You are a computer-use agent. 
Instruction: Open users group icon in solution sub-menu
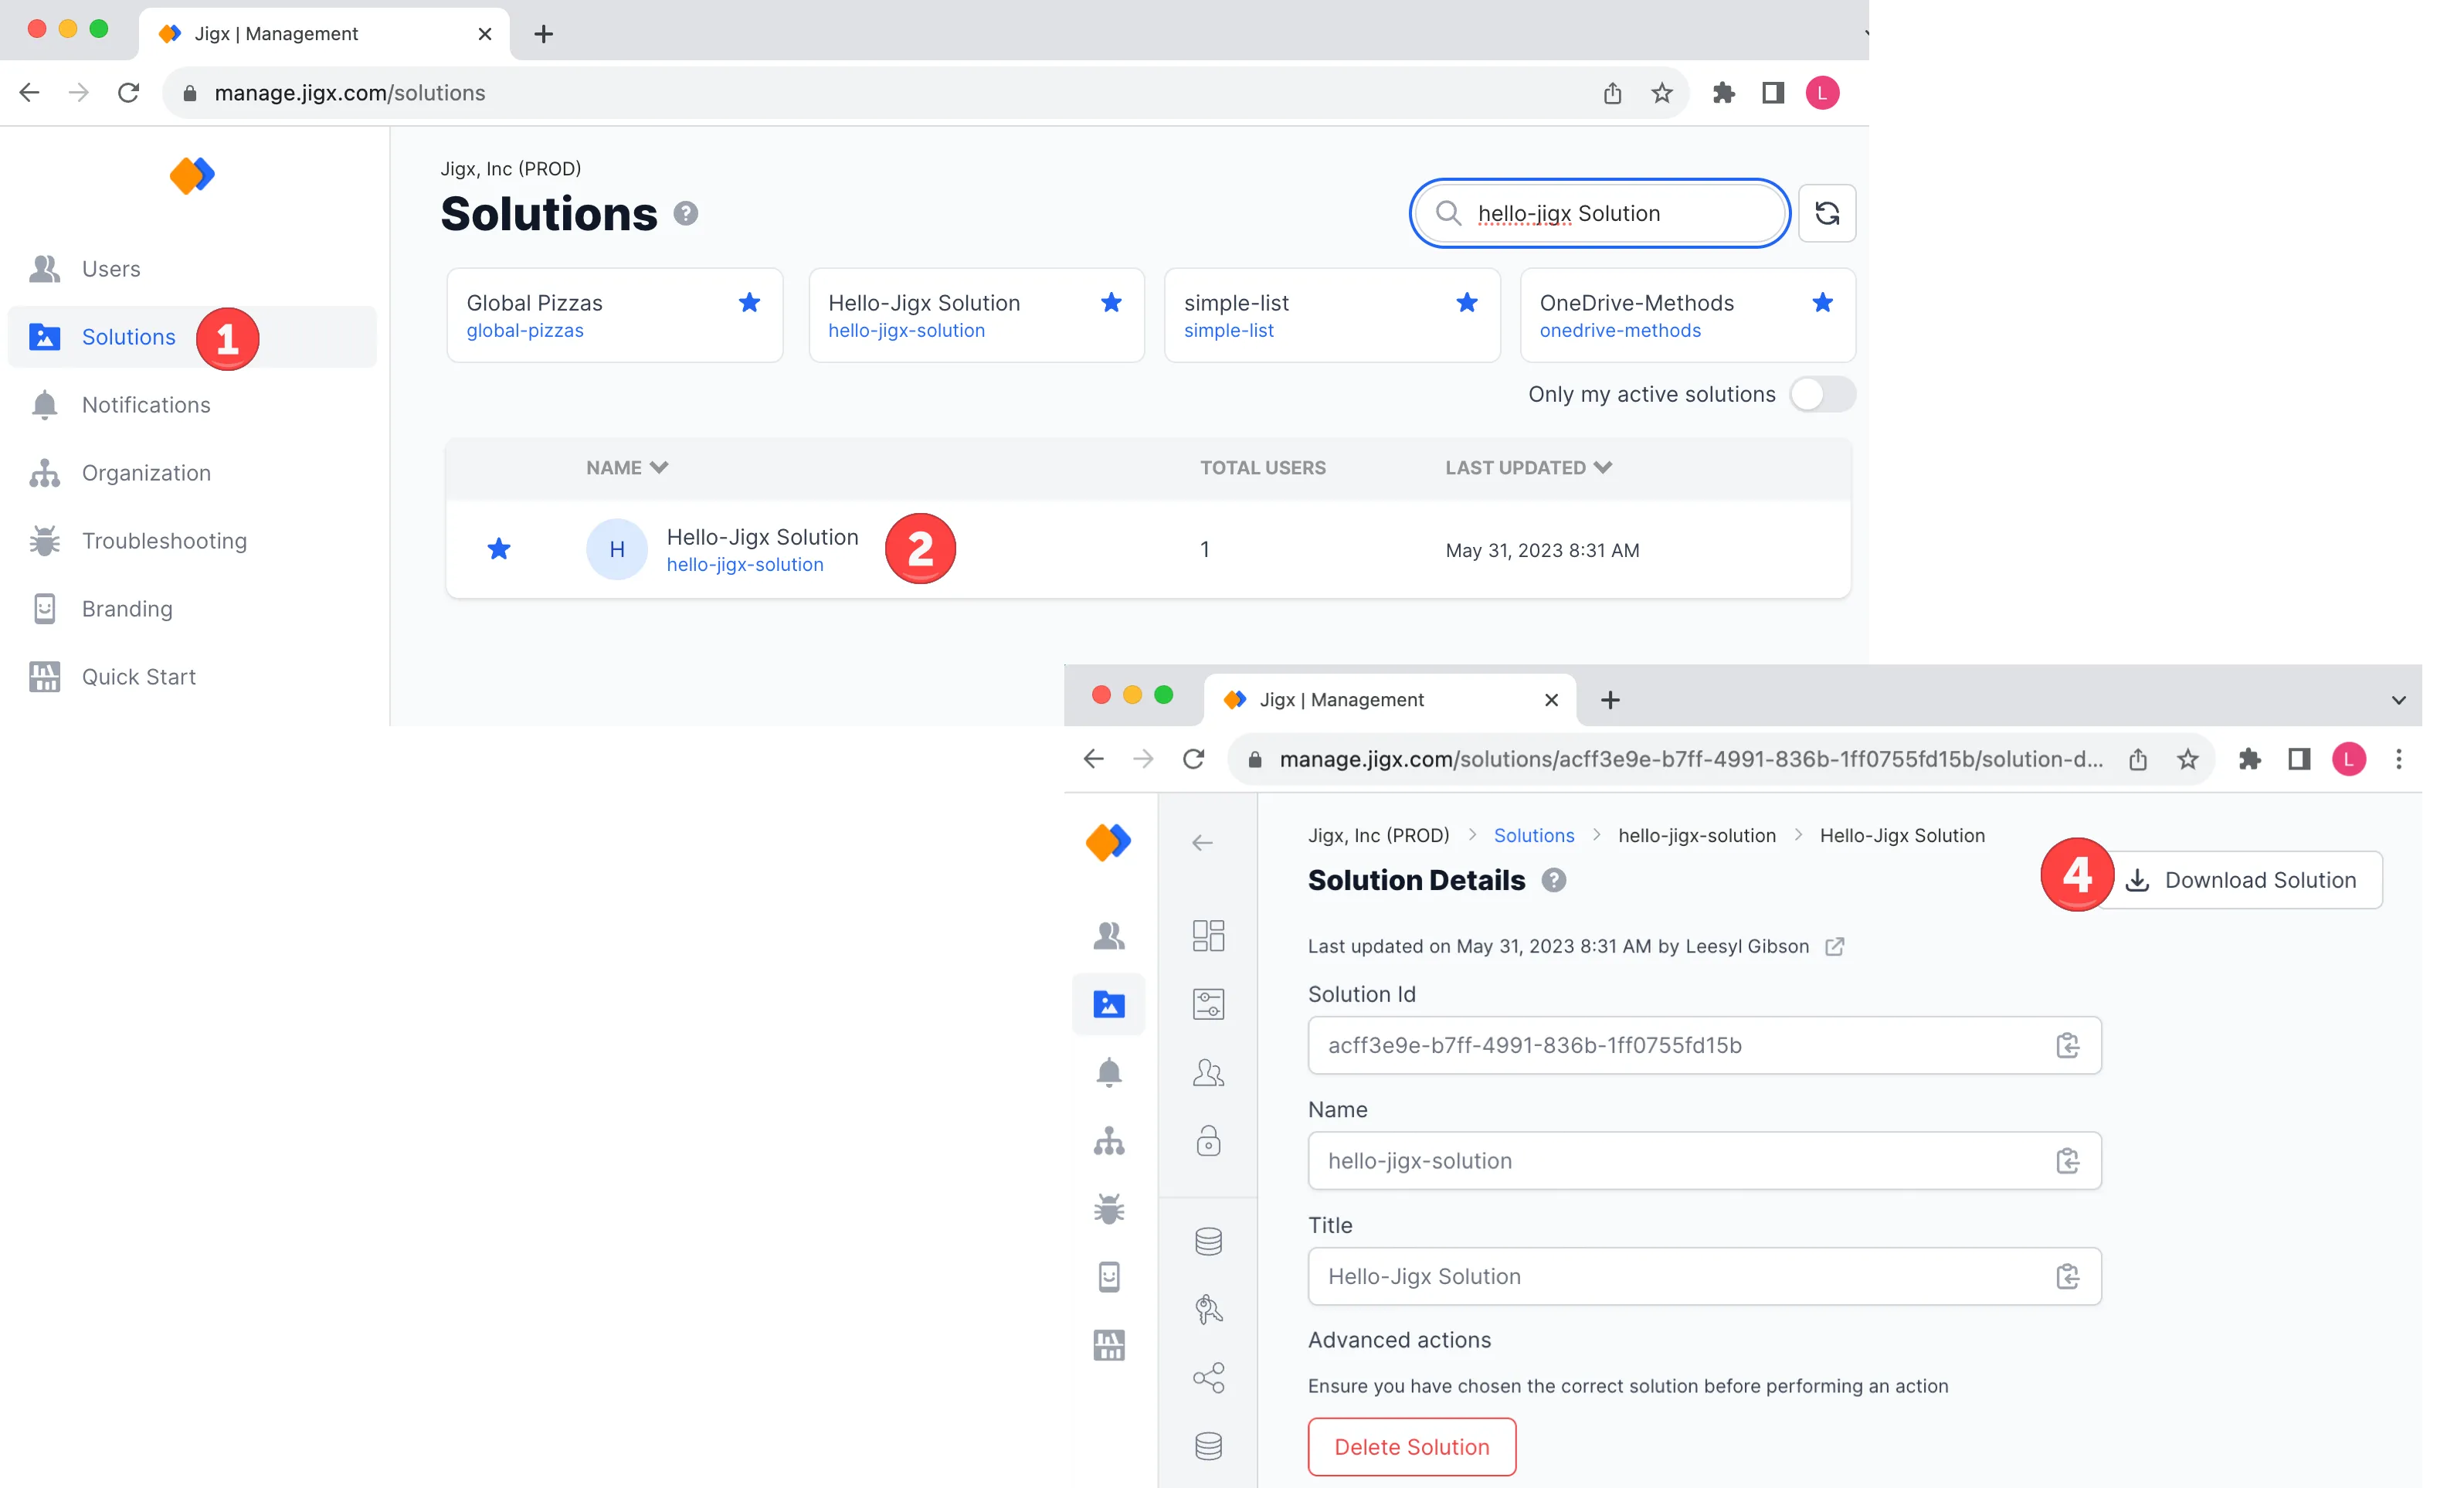pyautogui.click(x=1209, y=1073)
